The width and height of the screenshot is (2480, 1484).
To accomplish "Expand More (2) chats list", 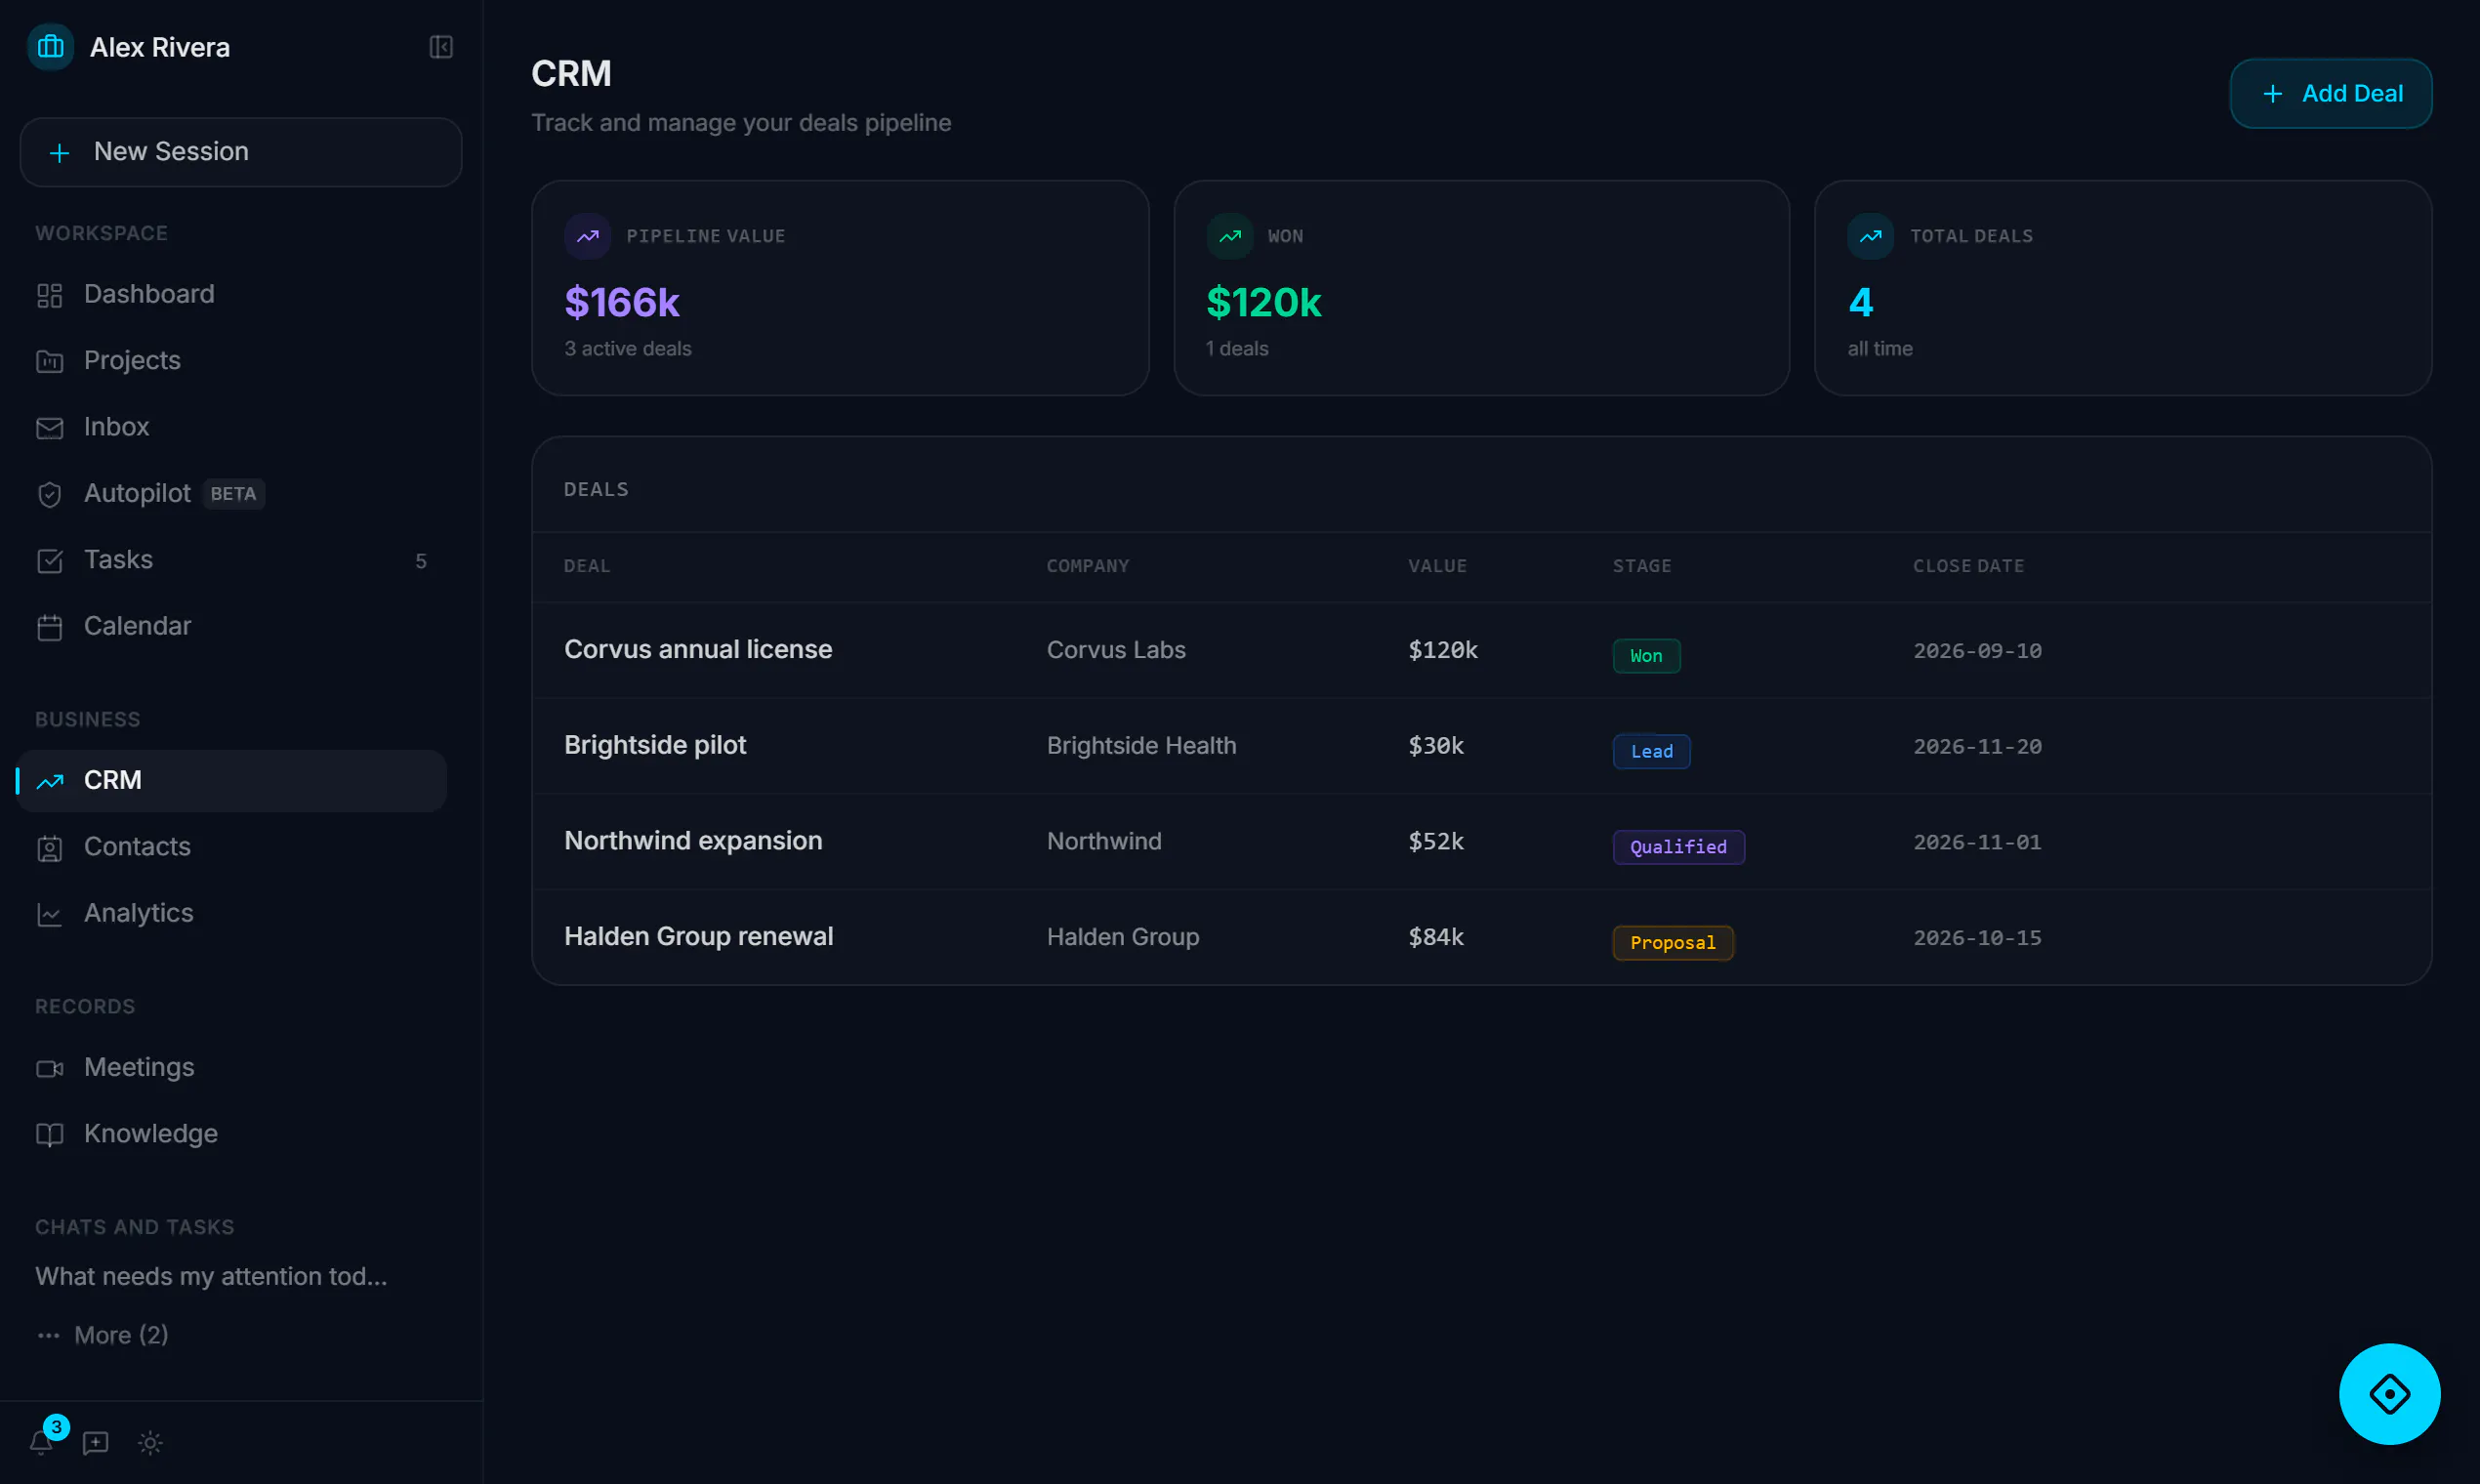I will click(x=121, y=1335).
